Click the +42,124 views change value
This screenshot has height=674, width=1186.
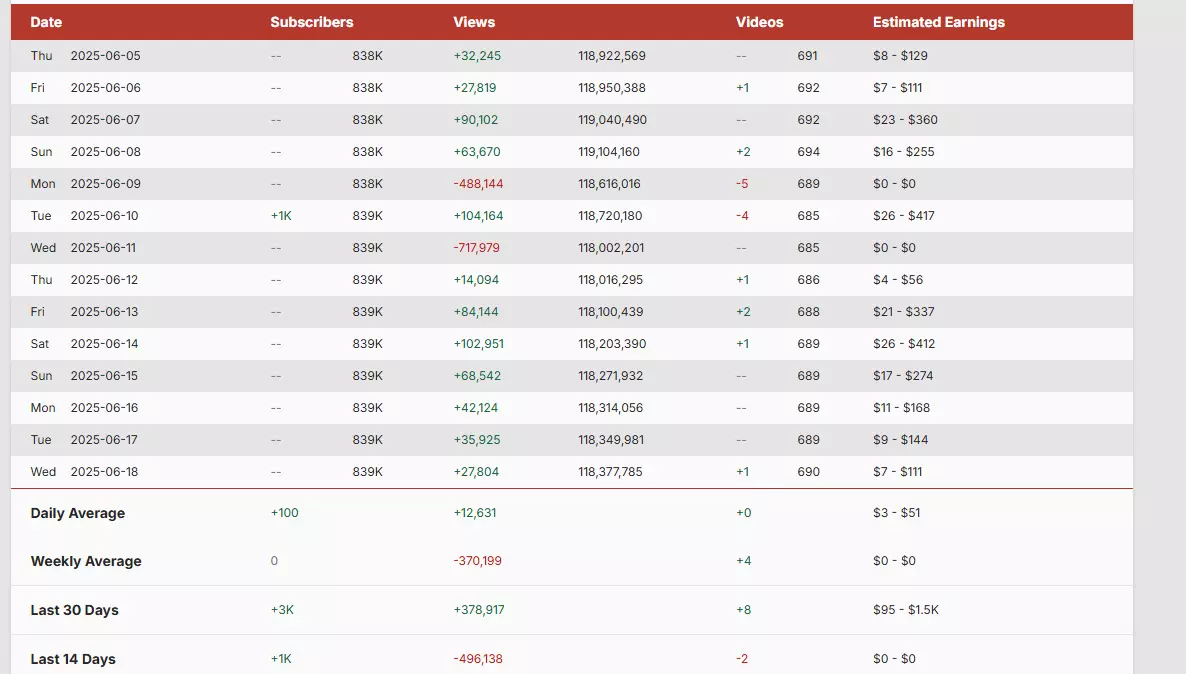[476, 408]
